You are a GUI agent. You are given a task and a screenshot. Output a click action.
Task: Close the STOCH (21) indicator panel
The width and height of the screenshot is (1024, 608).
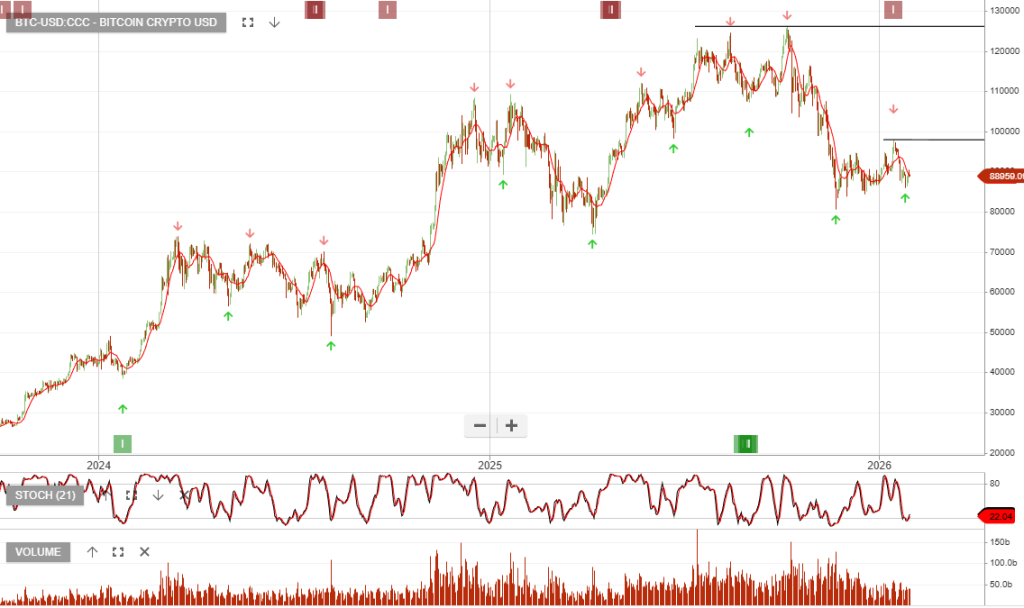184,495
